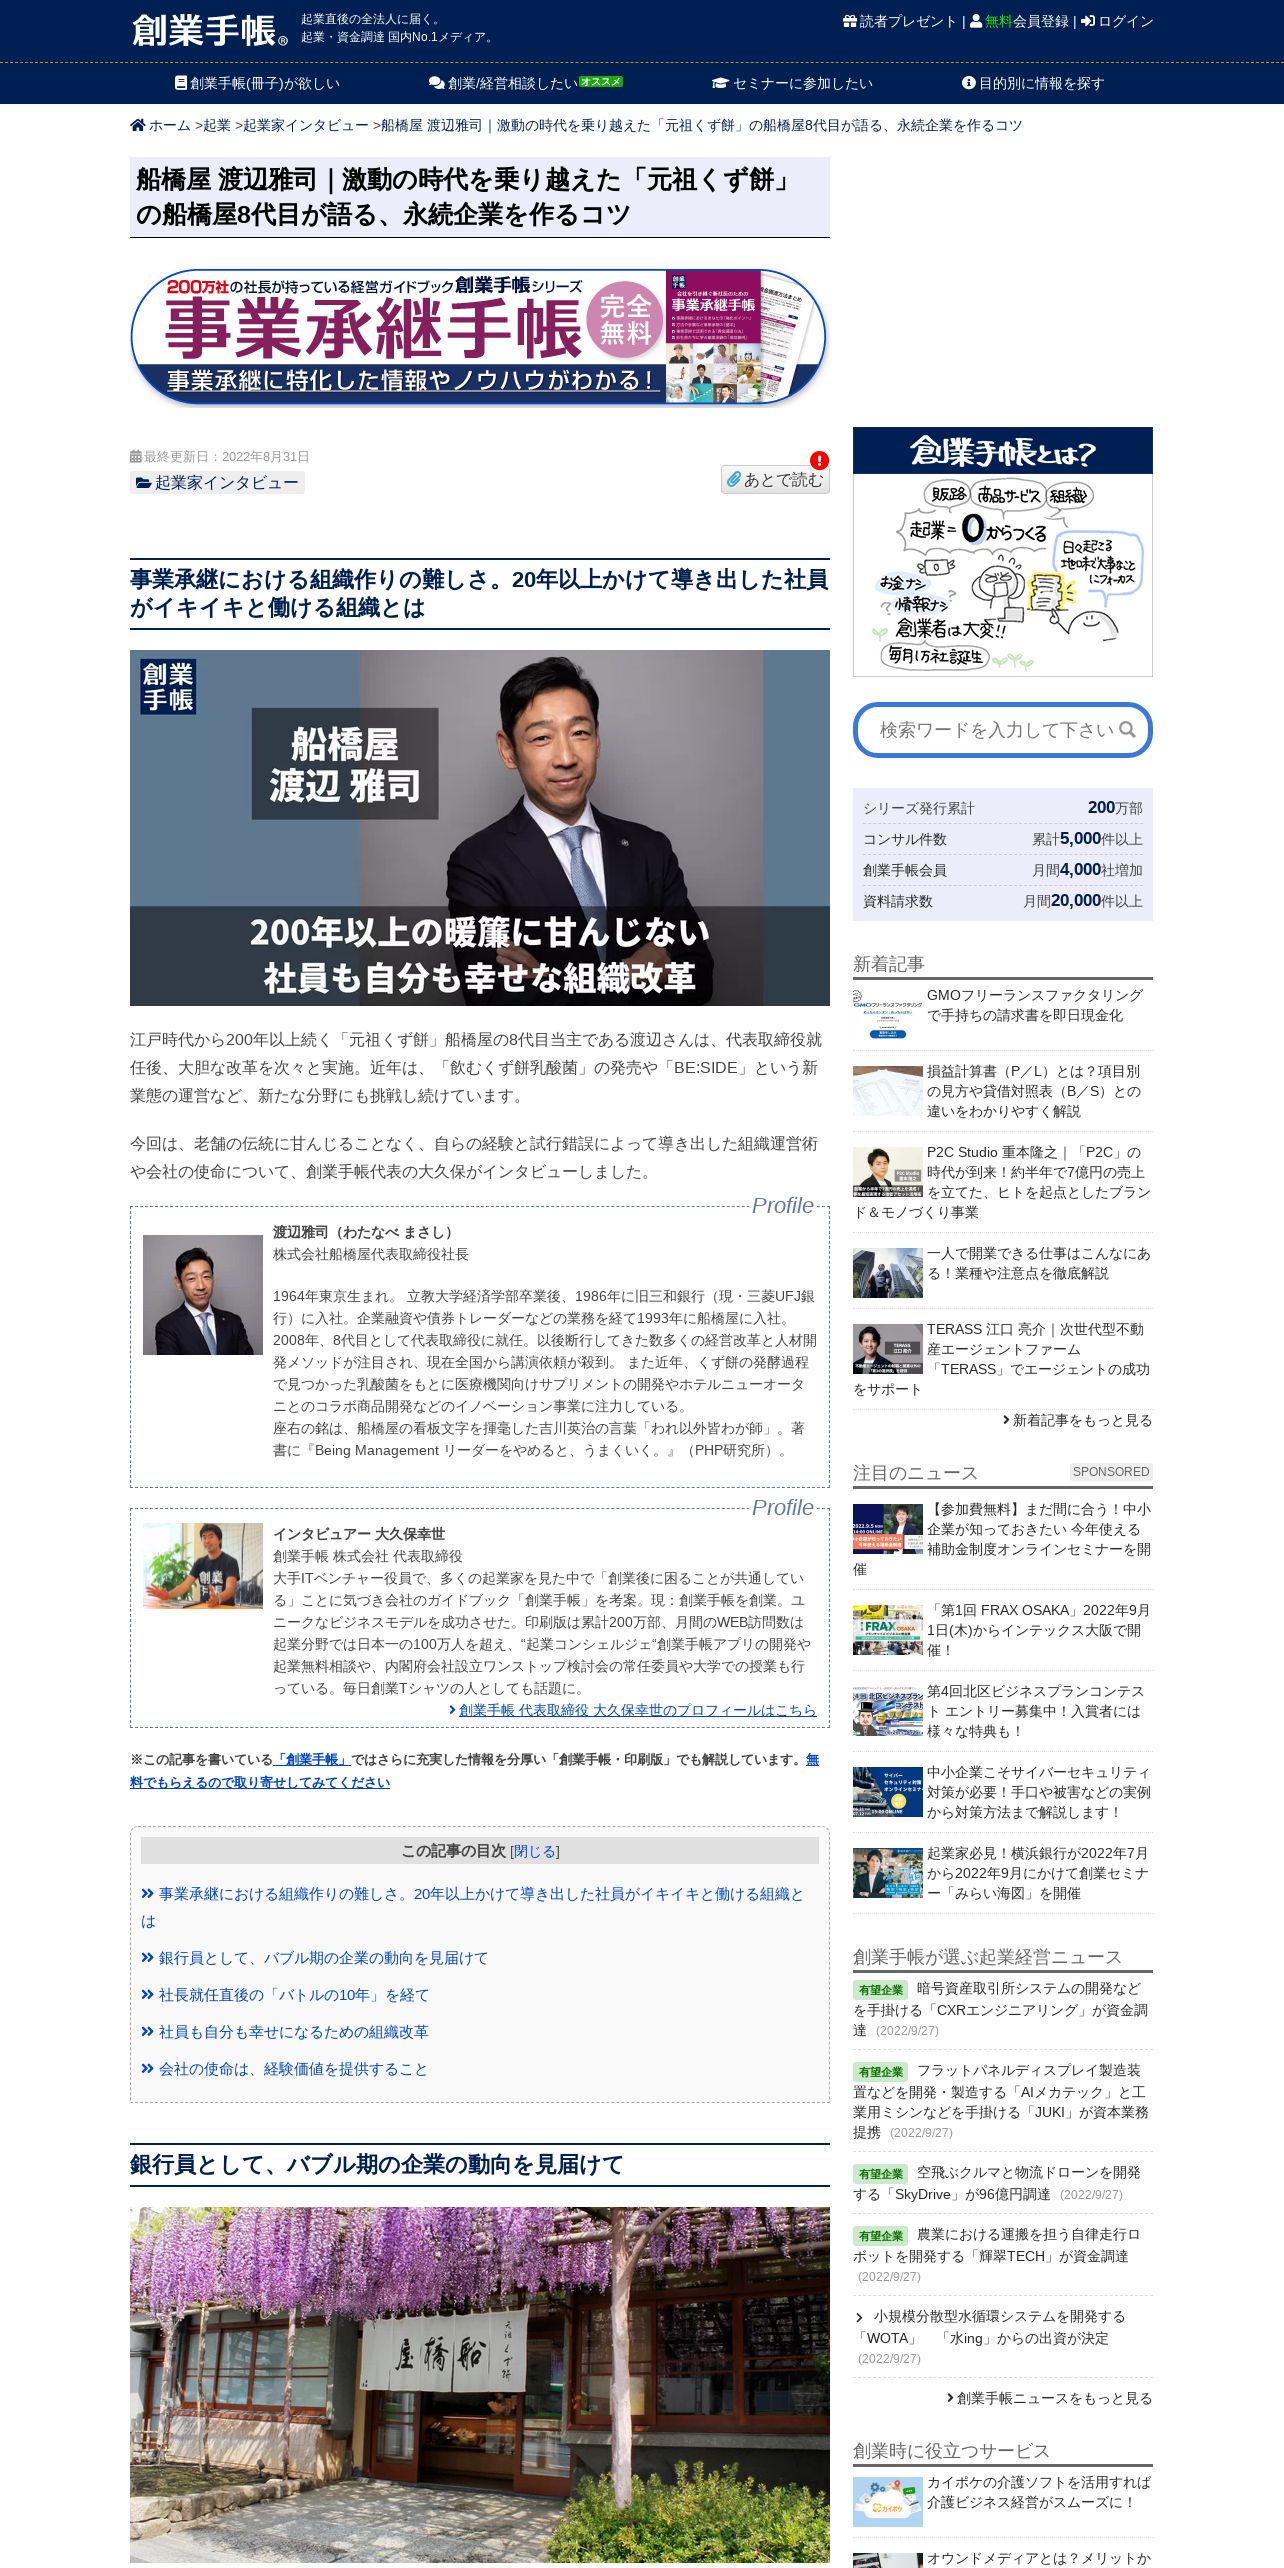Jump to 社長就任直後のバトルの10年 section
Image resolution: width=1284 pixels, height=2568 pixels.
click(285, 1995)
